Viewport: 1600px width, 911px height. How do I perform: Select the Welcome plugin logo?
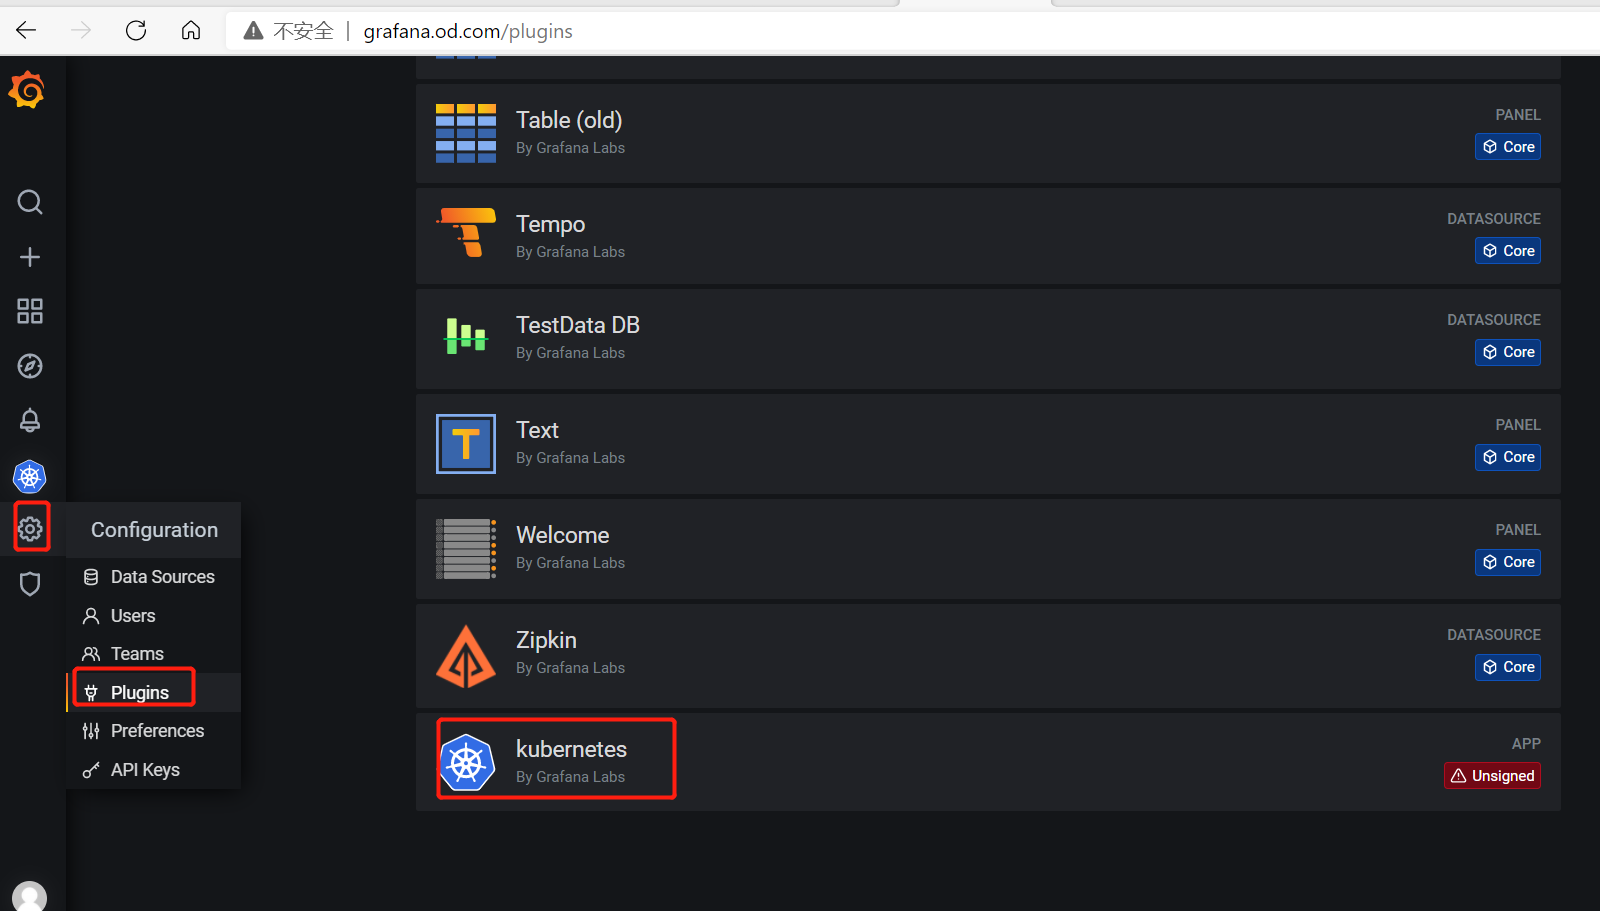(x=466, y=549)
